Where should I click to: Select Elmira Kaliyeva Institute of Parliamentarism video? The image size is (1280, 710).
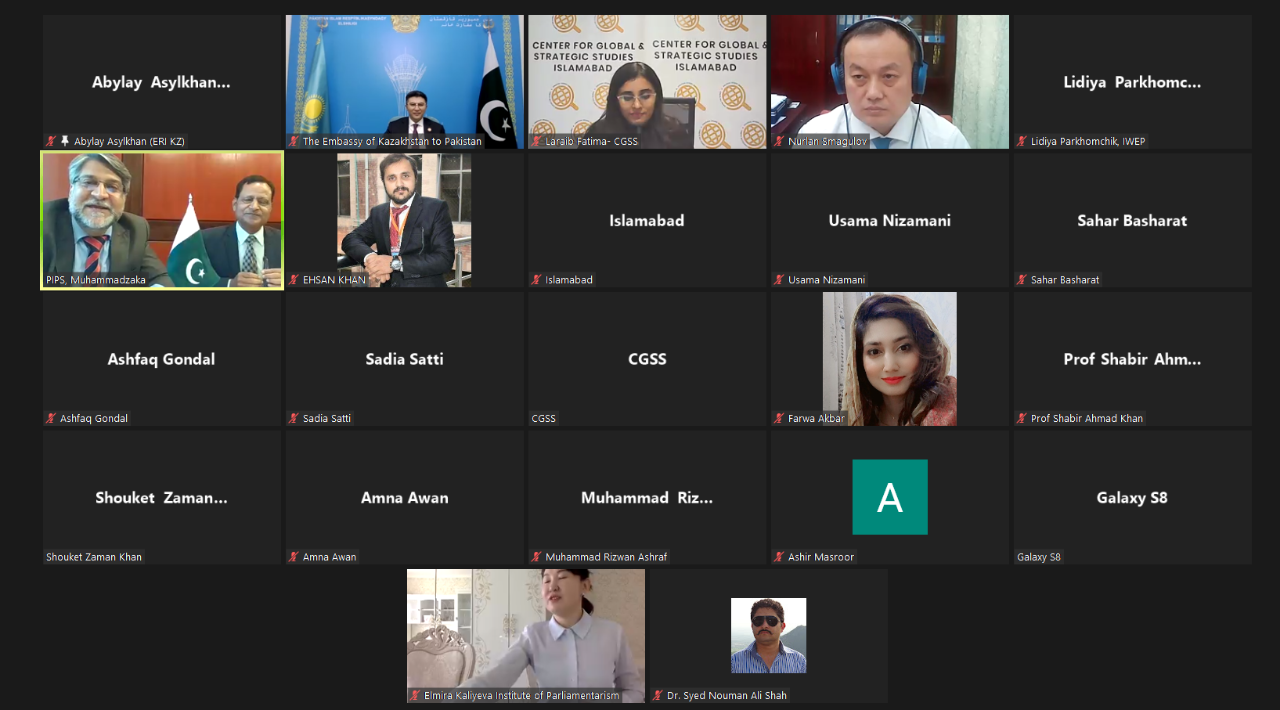(x=526, y=635)
